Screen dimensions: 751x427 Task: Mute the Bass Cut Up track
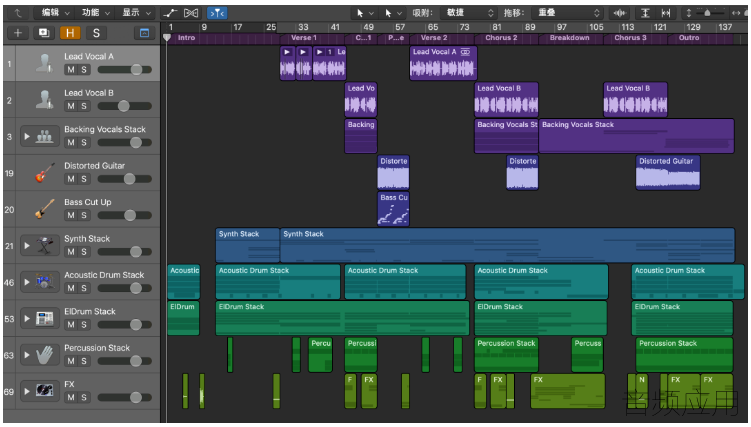71,215
